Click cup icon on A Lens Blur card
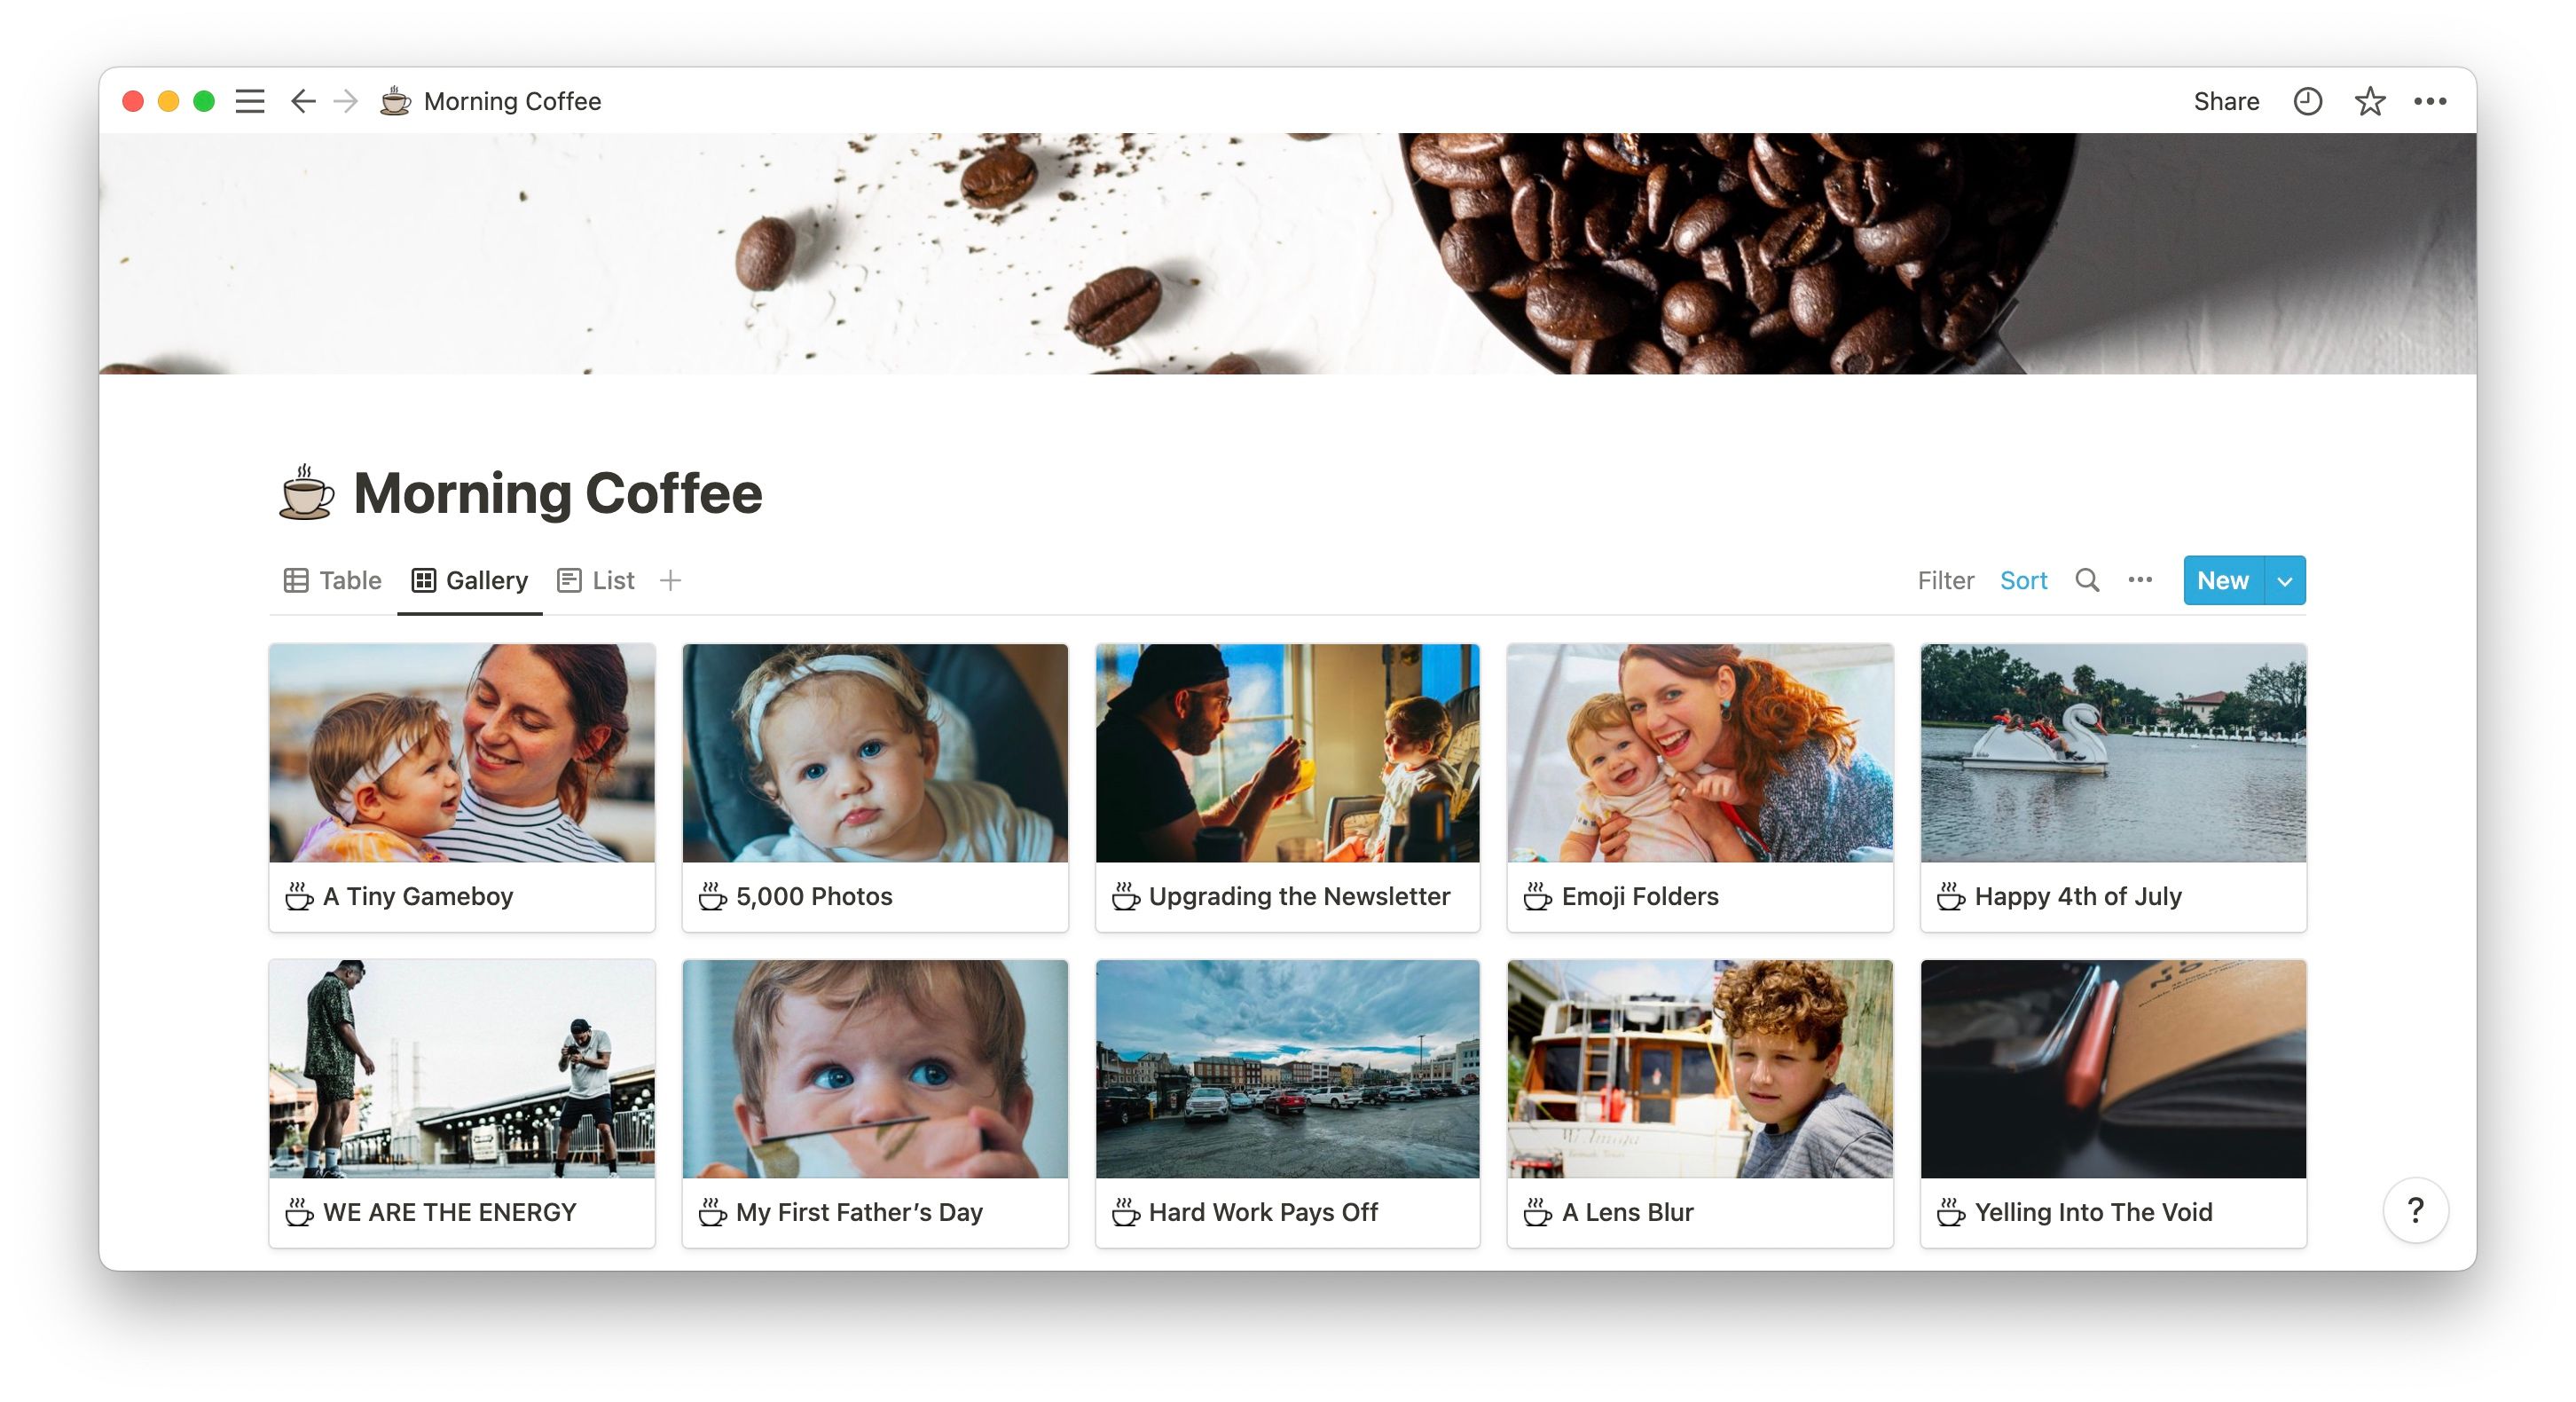This screenshot has width=2576, height=1402. pyautogui.click(x=1537, y=1212)
